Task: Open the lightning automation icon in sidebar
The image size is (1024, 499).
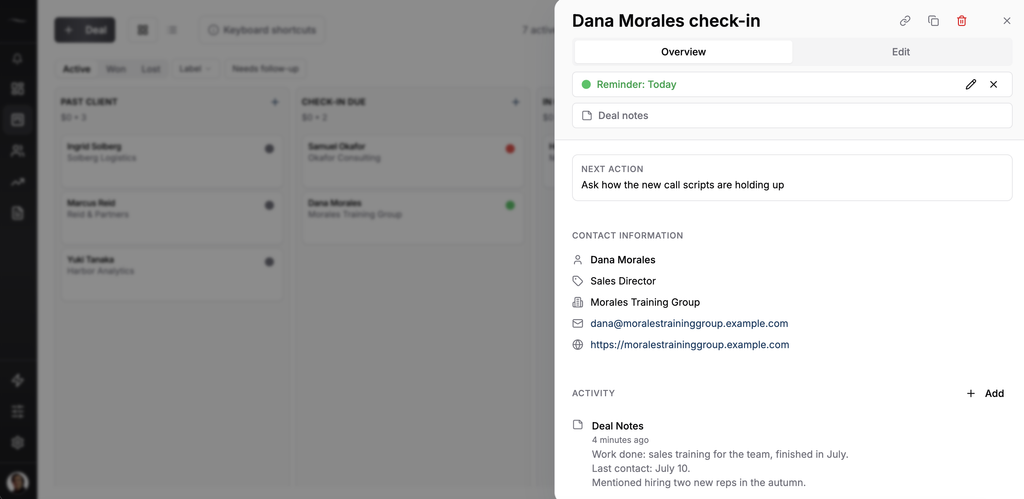Action: (x=18, y=381)
